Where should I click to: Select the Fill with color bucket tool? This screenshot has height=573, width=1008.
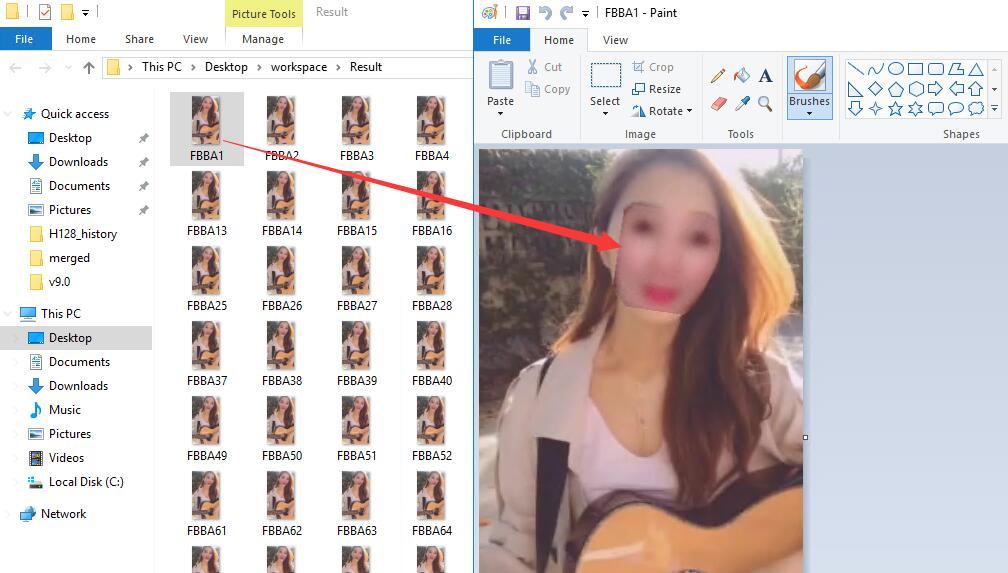coord(742,76)
